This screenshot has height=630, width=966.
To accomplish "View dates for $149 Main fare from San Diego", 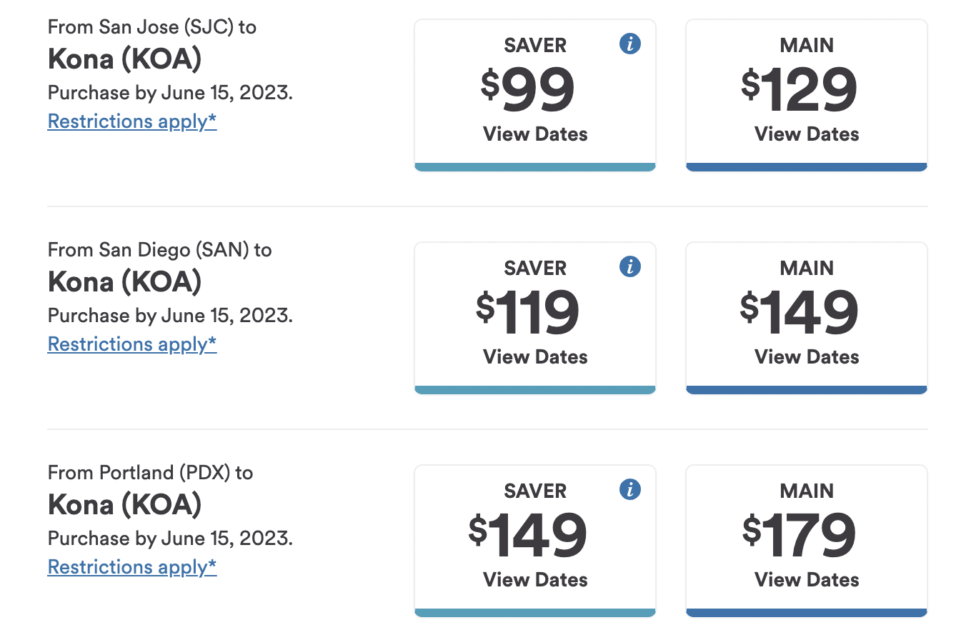I will pyautogui.click(x=806, y=357).
